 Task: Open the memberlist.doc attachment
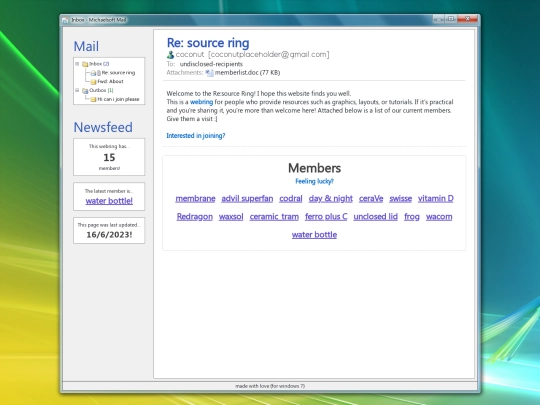(x=247, y=73)
